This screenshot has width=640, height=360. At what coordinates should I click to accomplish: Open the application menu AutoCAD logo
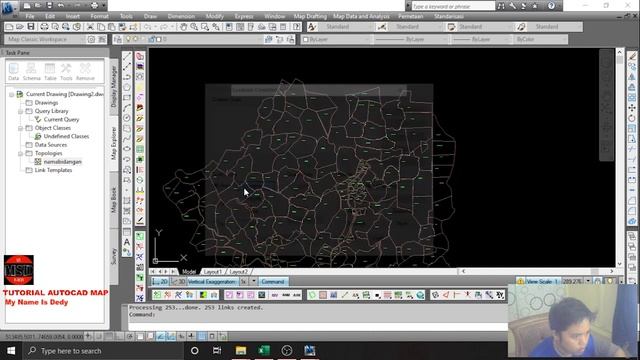(8, 7)
